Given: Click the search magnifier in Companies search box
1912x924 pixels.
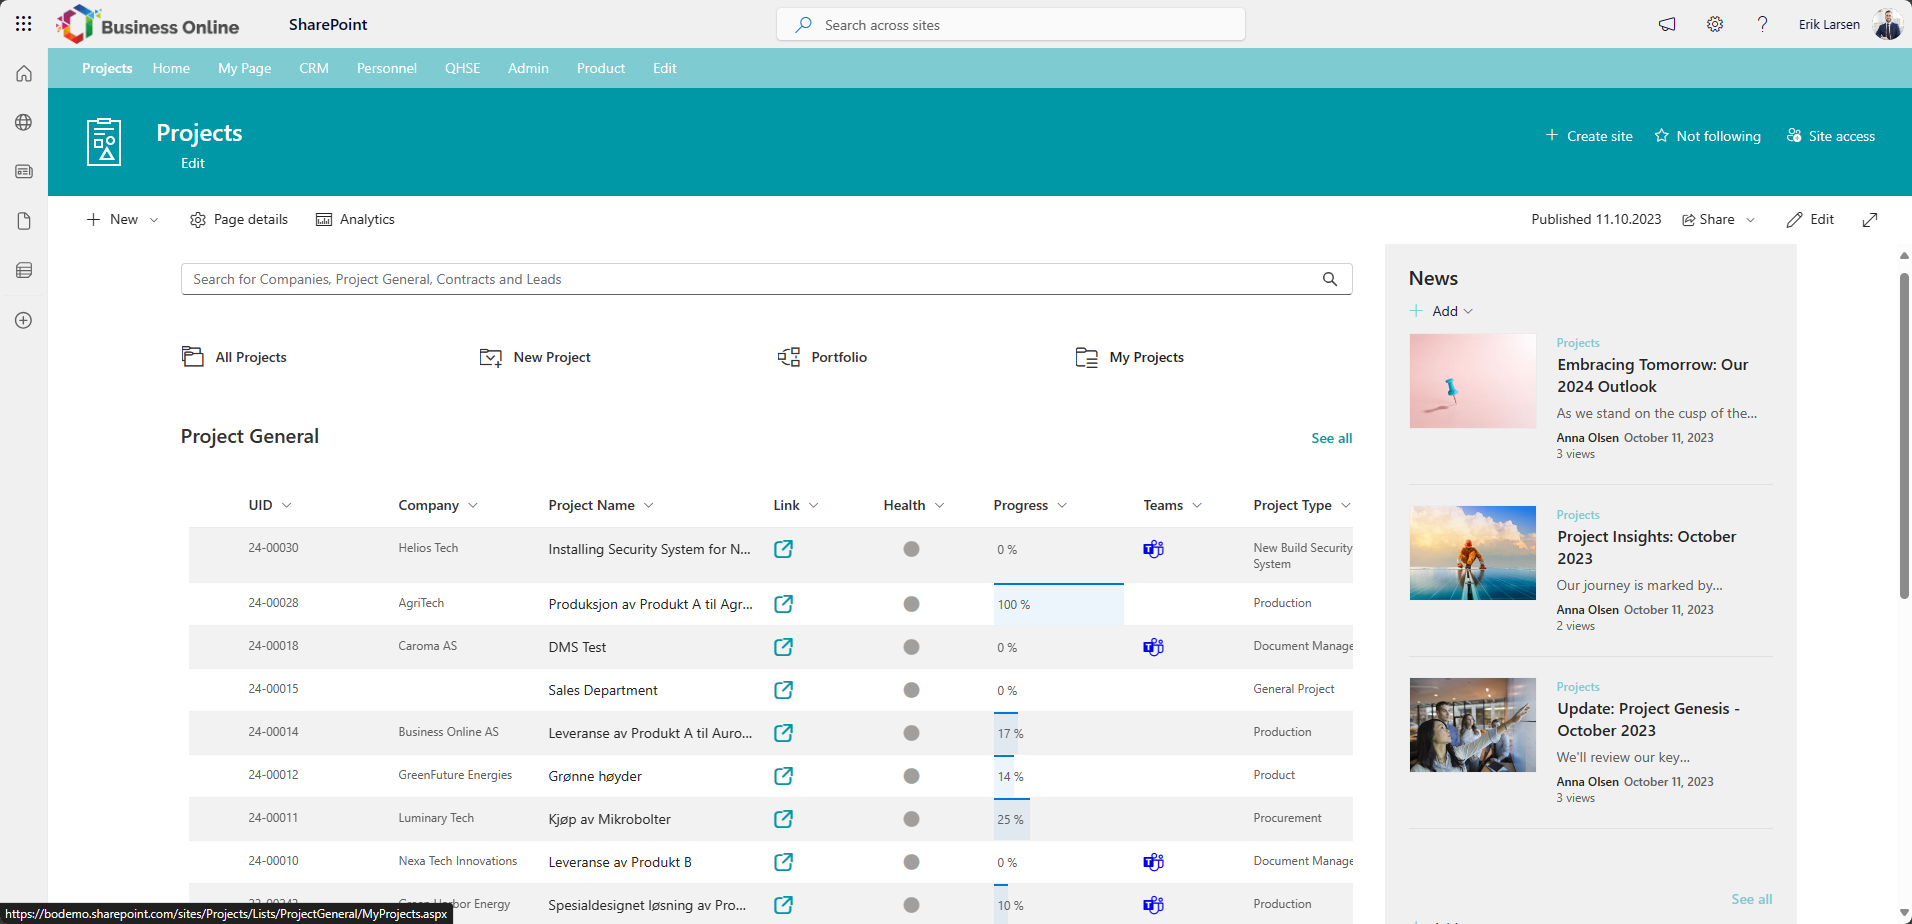Looking at the screenshot, I should [1330, 279].
